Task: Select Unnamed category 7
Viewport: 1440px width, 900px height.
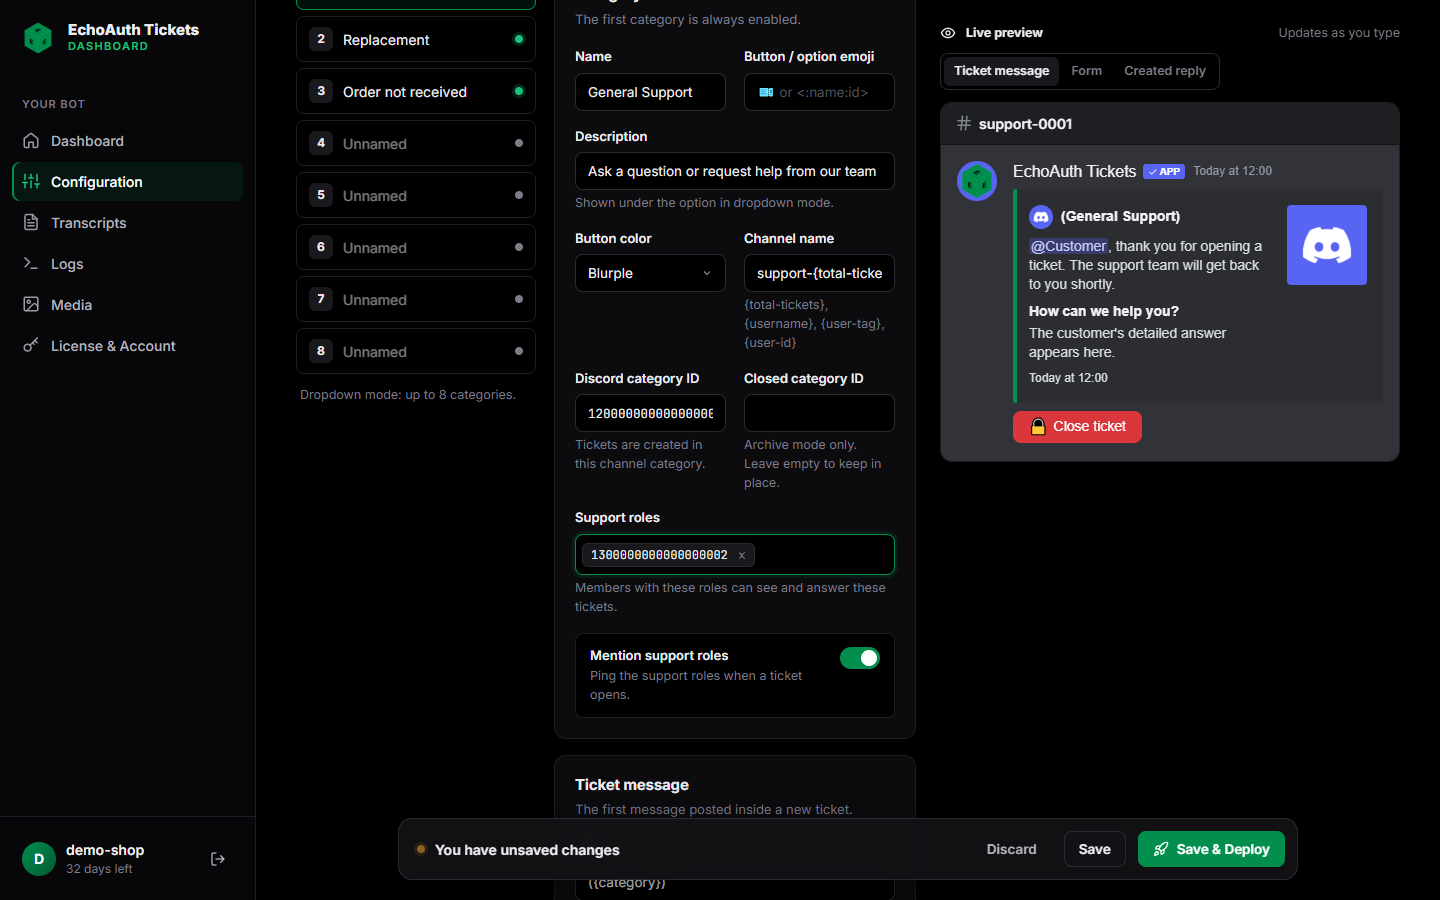Action: point(416,299)
